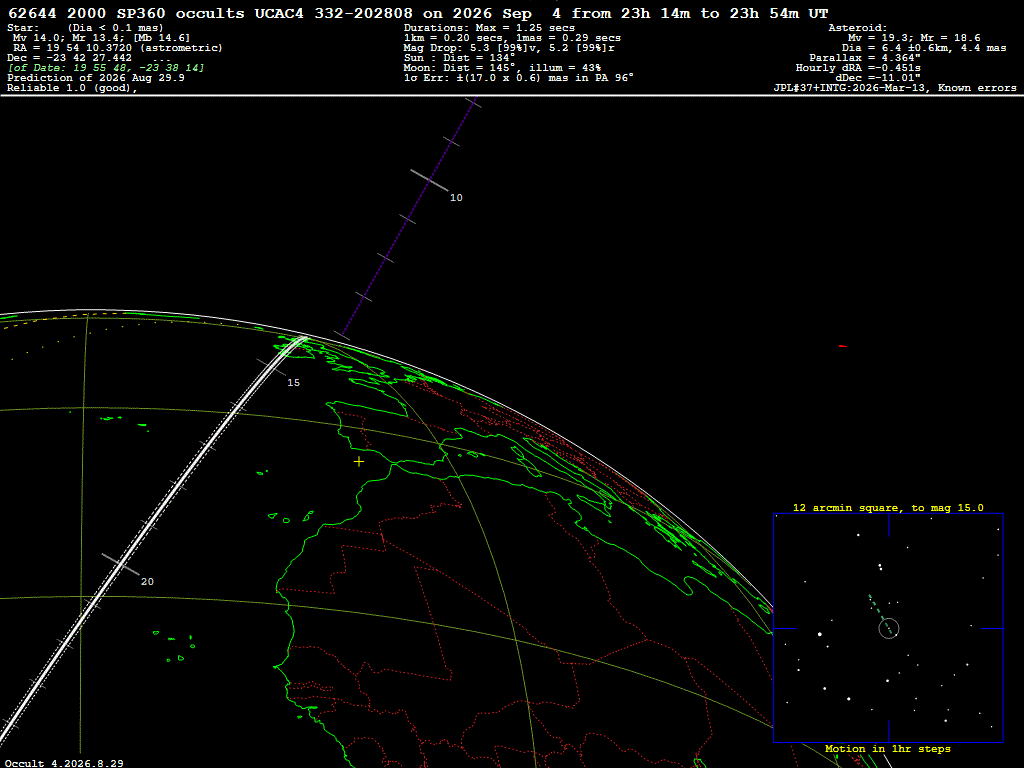Click the '12 arcmin square, to mag 15.0' caption

[888, 507]
